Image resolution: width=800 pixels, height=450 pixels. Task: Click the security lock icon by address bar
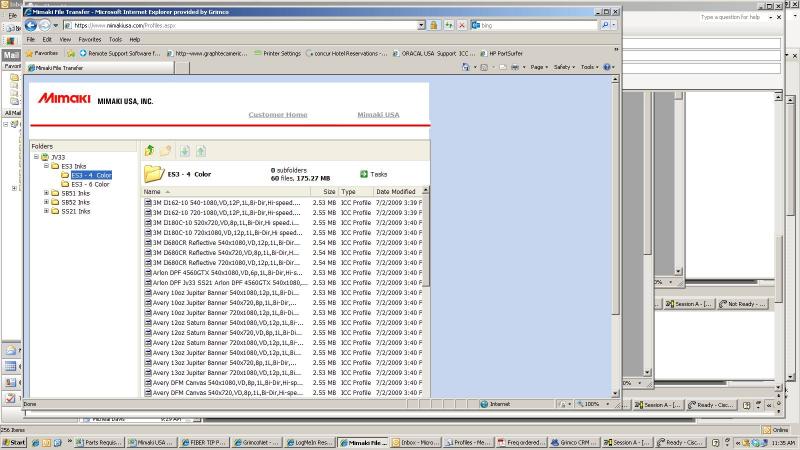point(434,25)
